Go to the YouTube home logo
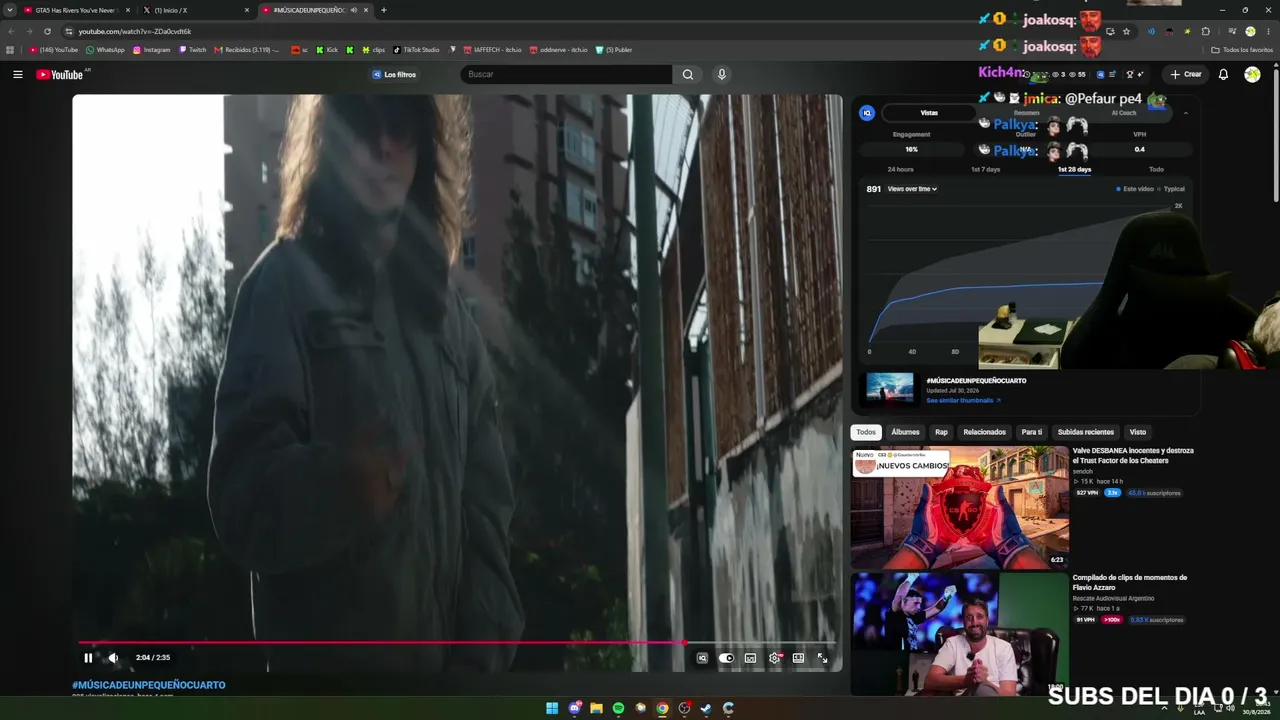 60,74
